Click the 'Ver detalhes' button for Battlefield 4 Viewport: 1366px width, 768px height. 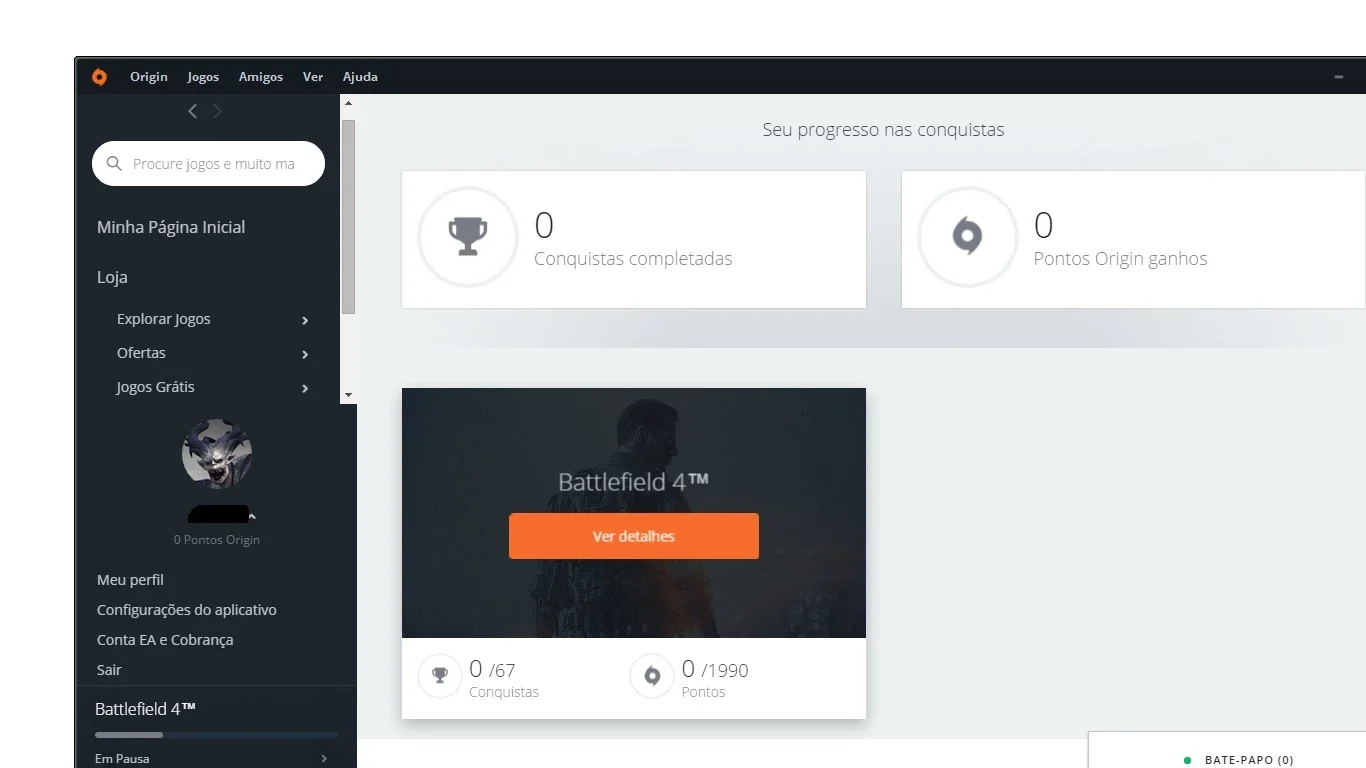(x=634, y=536)
